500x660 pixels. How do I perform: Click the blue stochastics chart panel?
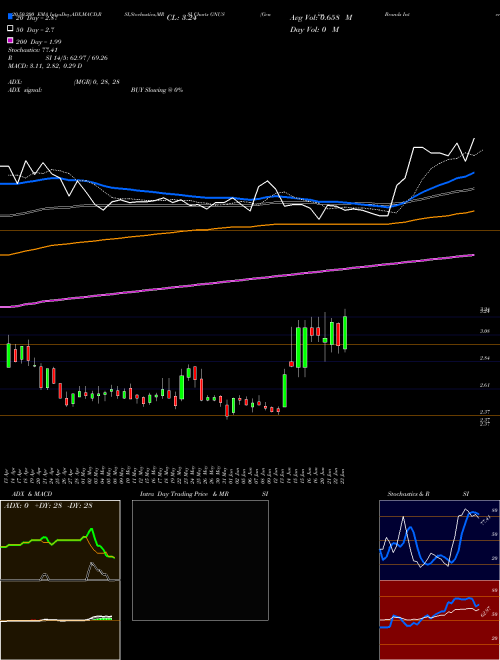439,540
